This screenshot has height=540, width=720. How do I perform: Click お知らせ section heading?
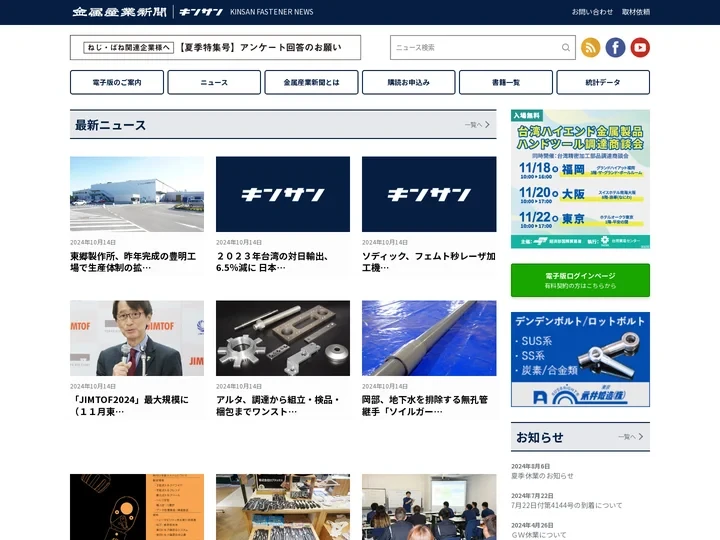tap(540, 437)
